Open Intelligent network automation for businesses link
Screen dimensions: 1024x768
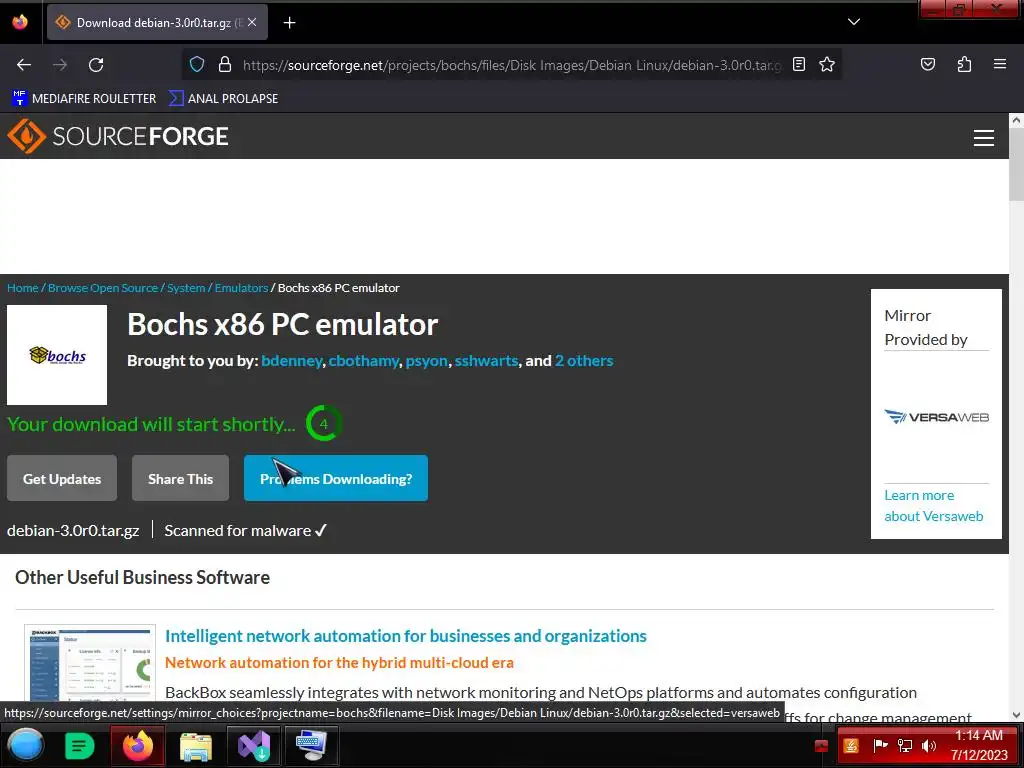[x=406, y=636]
